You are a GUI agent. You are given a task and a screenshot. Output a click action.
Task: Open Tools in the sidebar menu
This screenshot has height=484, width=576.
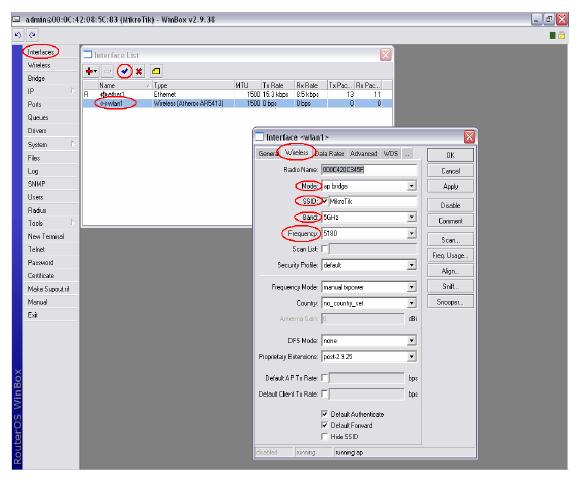click(35, 223)
